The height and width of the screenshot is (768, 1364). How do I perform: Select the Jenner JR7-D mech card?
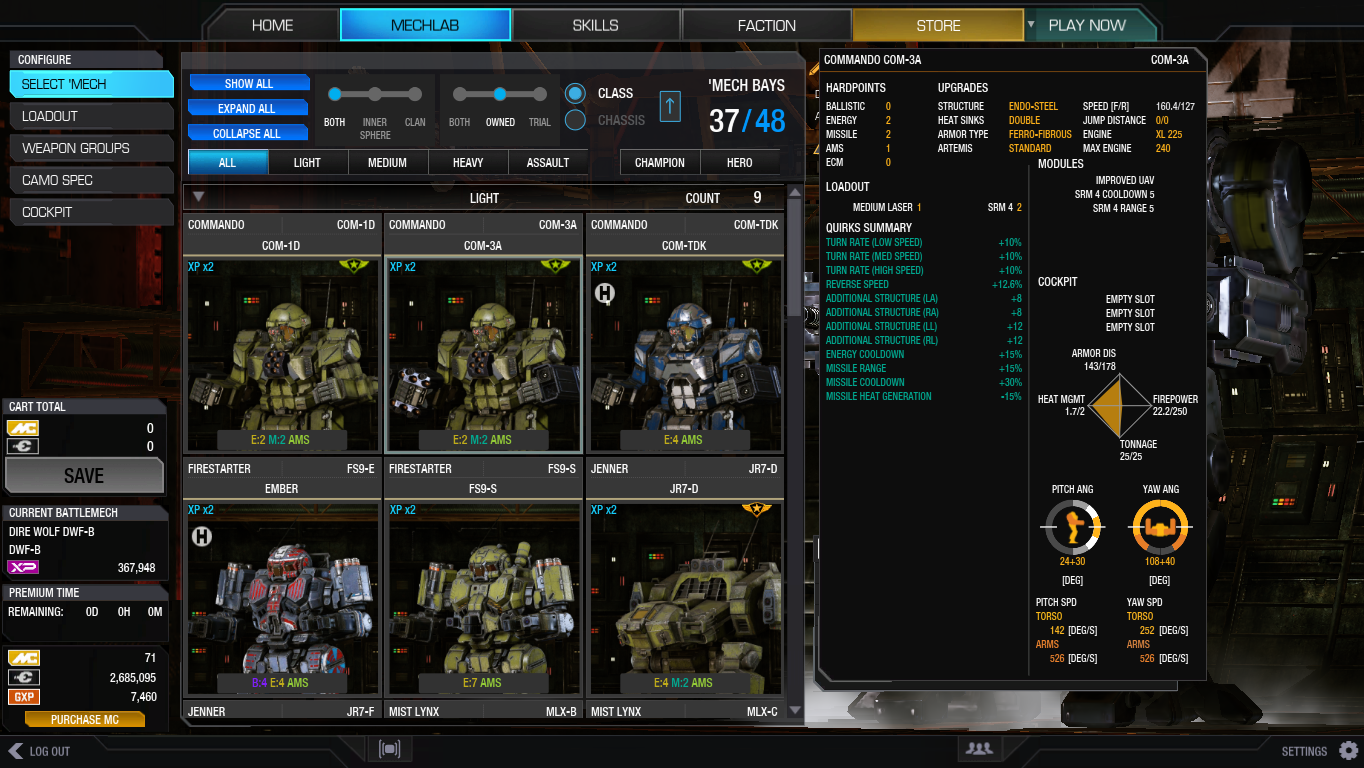coord(684,578)
